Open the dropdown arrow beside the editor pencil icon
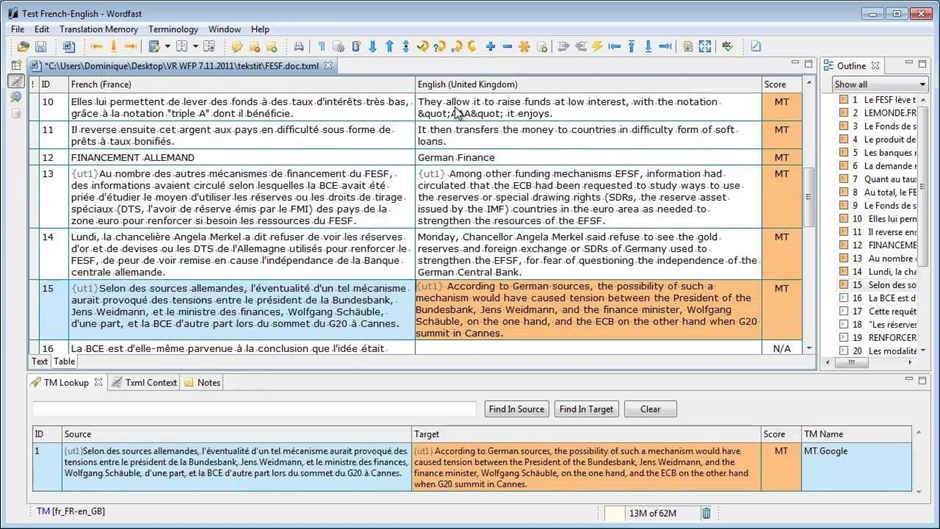The width and height of the screenshot is (940, 529). (167, 47)
